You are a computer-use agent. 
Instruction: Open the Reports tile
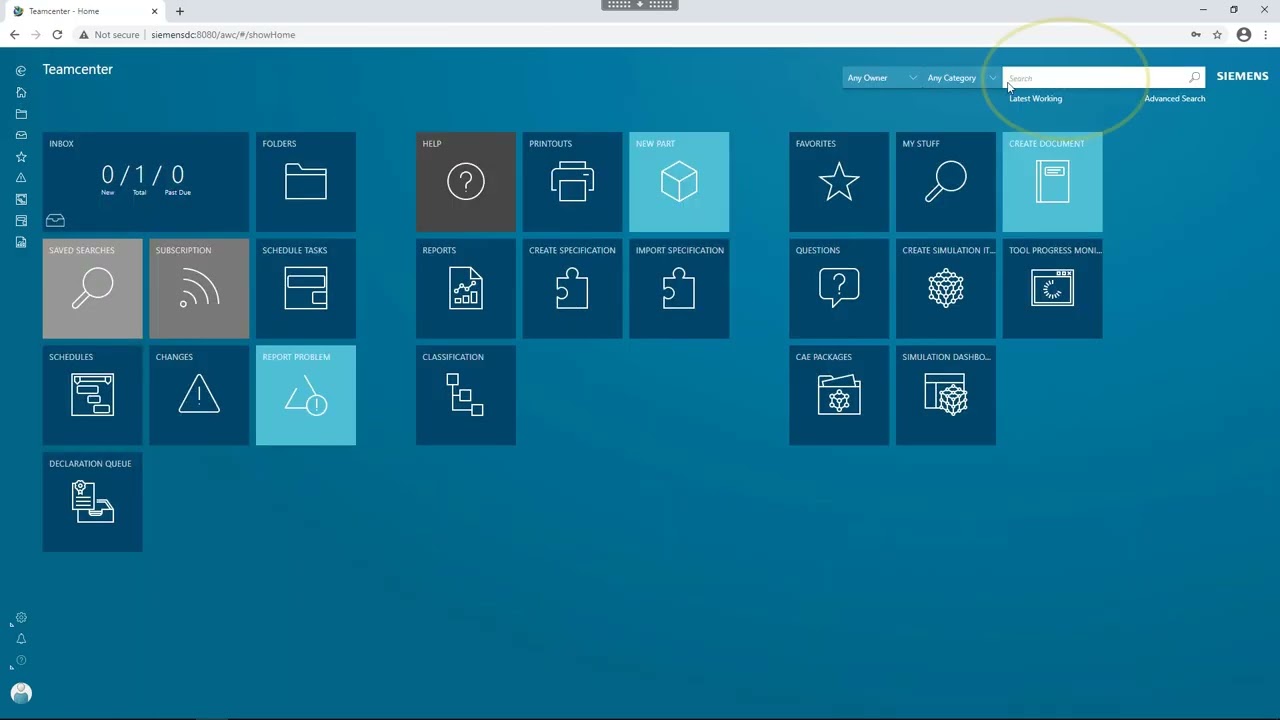466,289
